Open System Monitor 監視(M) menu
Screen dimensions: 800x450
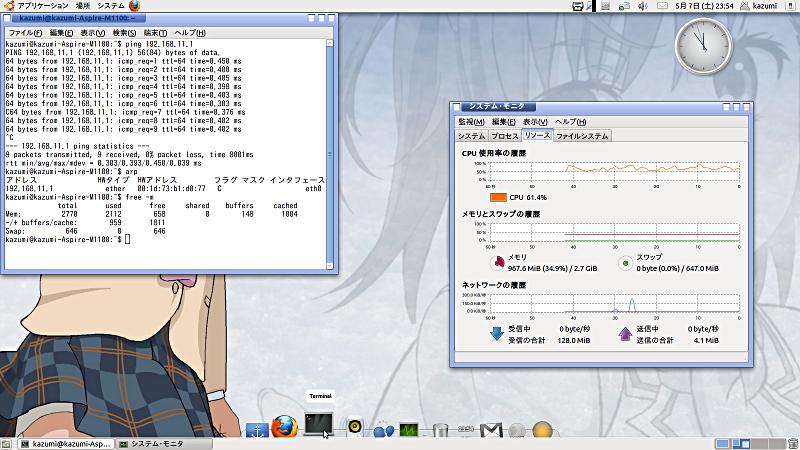coord(471,122)
